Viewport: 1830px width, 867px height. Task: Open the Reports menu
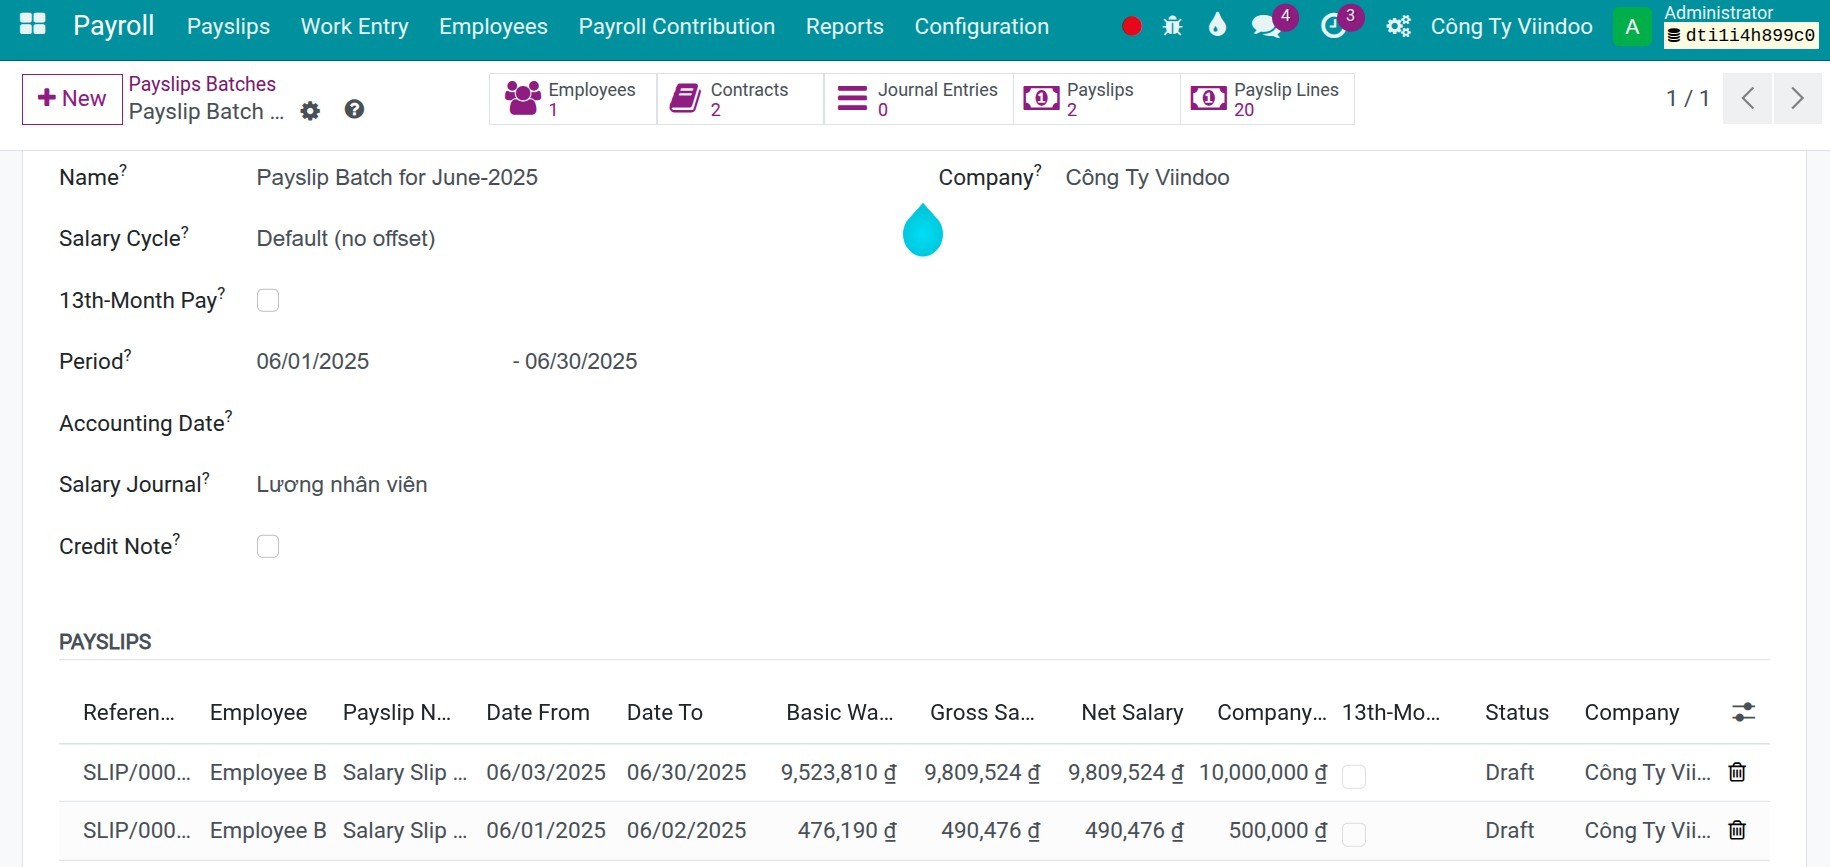[844, 27]
